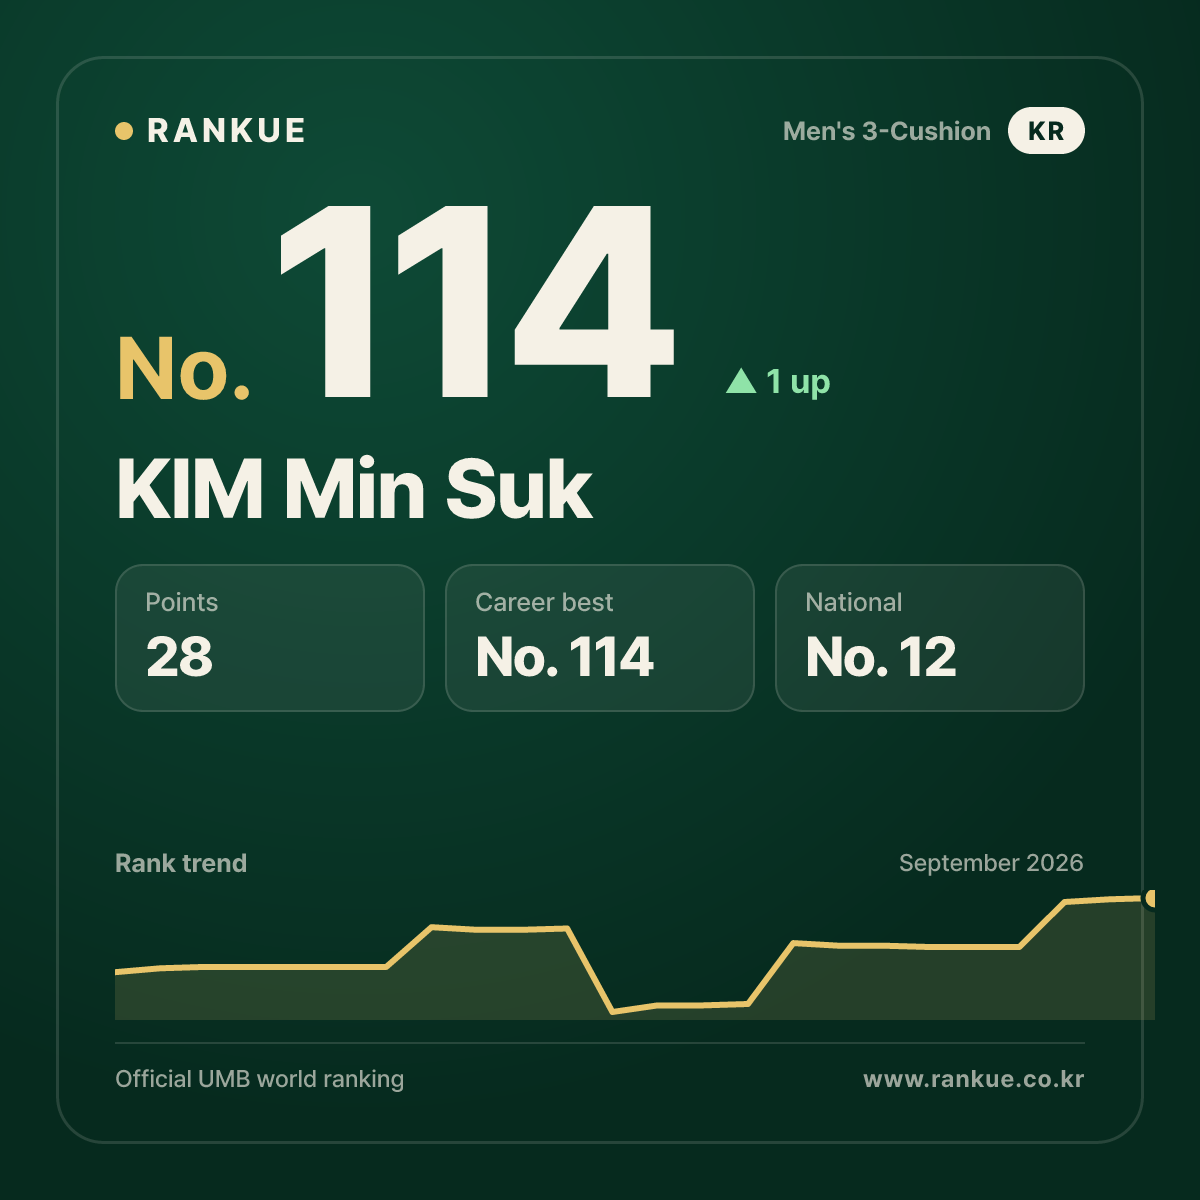Select the KR country badge

(1046, 131)
